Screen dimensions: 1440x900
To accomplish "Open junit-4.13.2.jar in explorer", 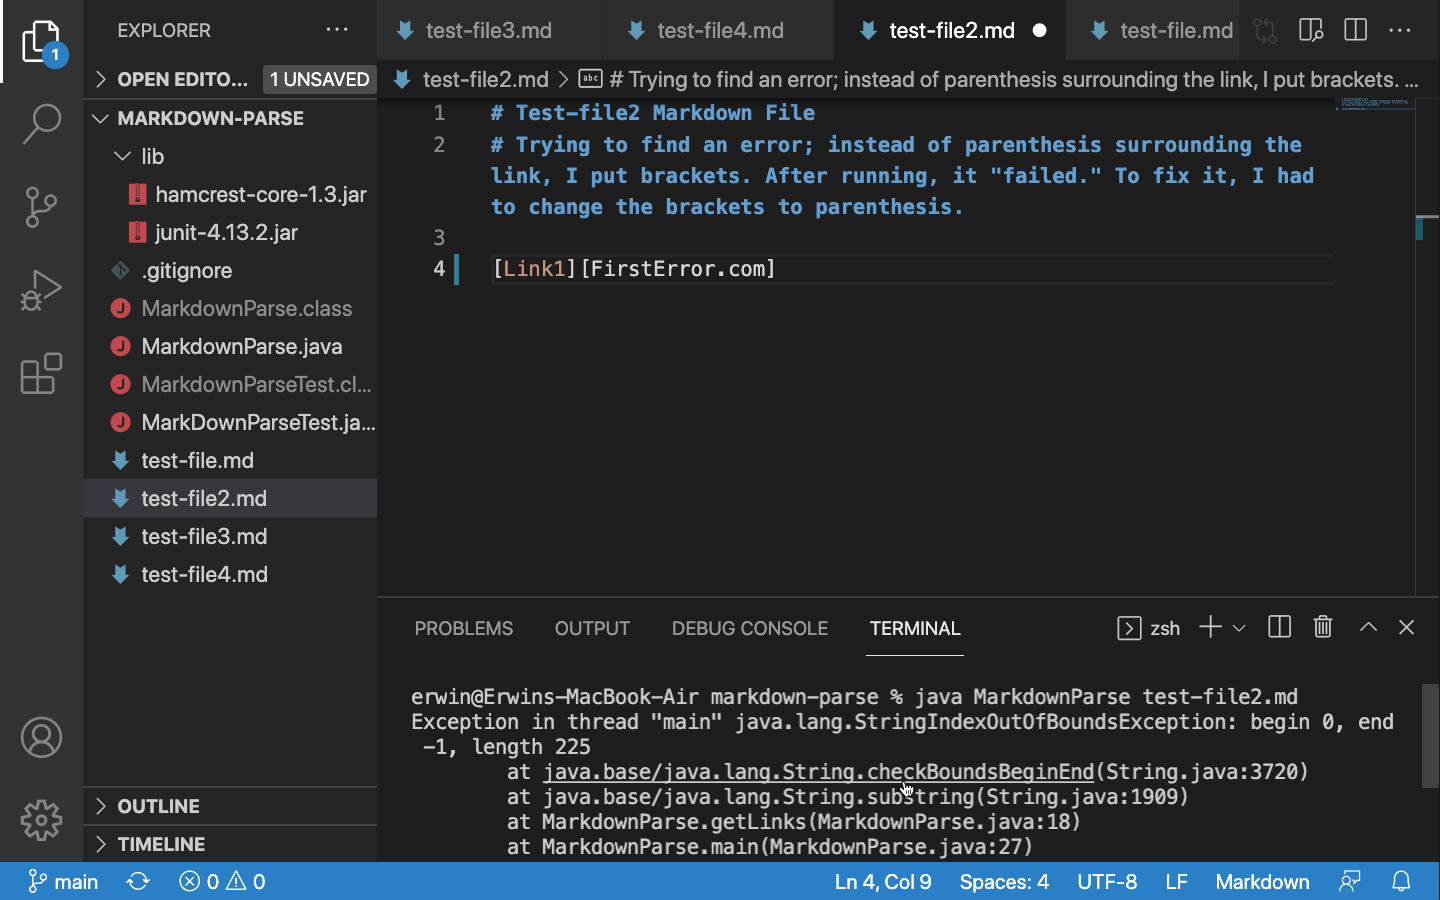I will pos(230,232).
